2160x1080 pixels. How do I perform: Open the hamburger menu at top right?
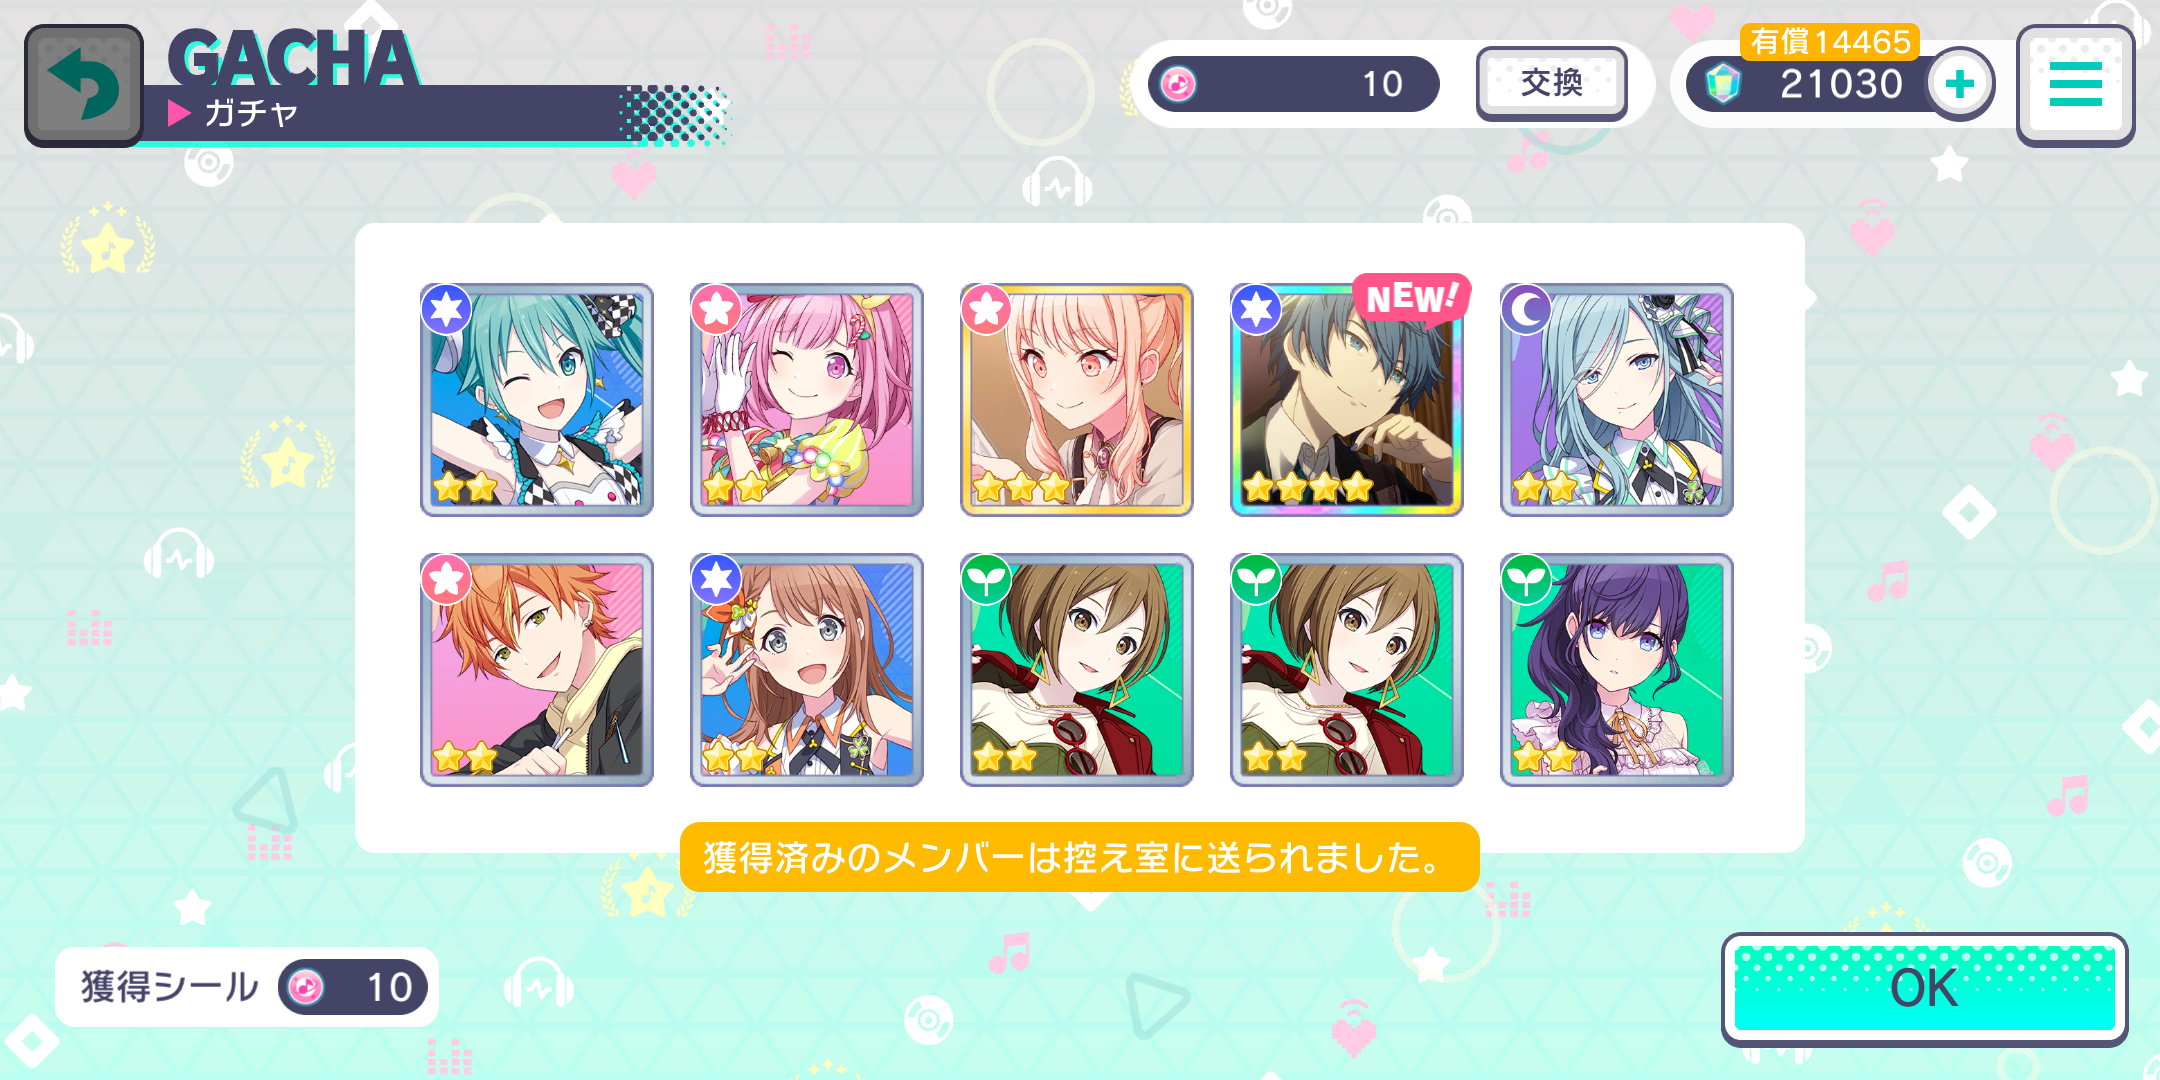click(x=2075, y=85)
